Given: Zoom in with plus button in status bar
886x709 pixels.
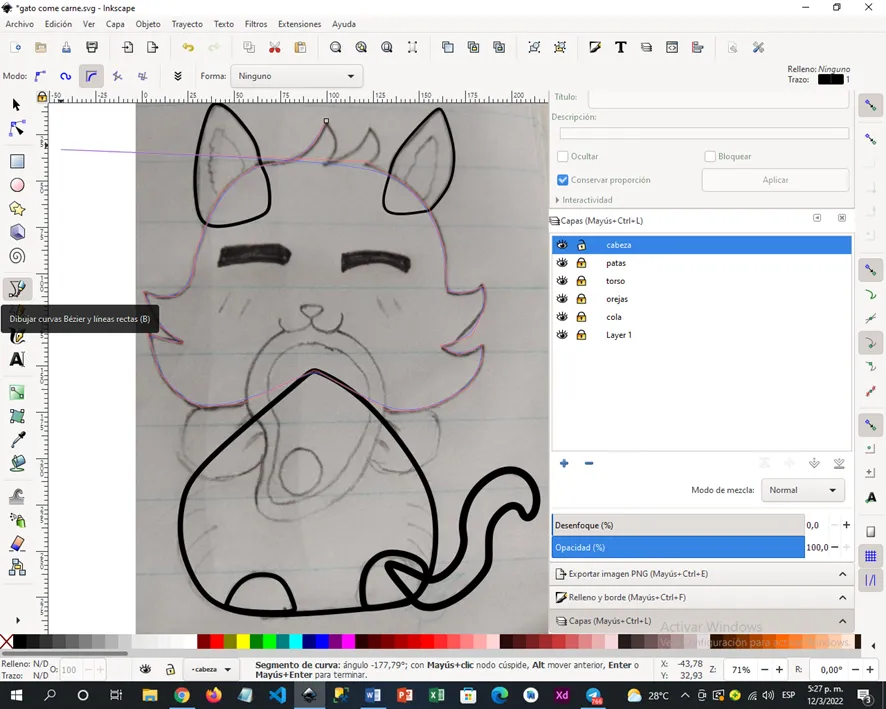Looking at the screenshot, I should click(x=779, y=669).
